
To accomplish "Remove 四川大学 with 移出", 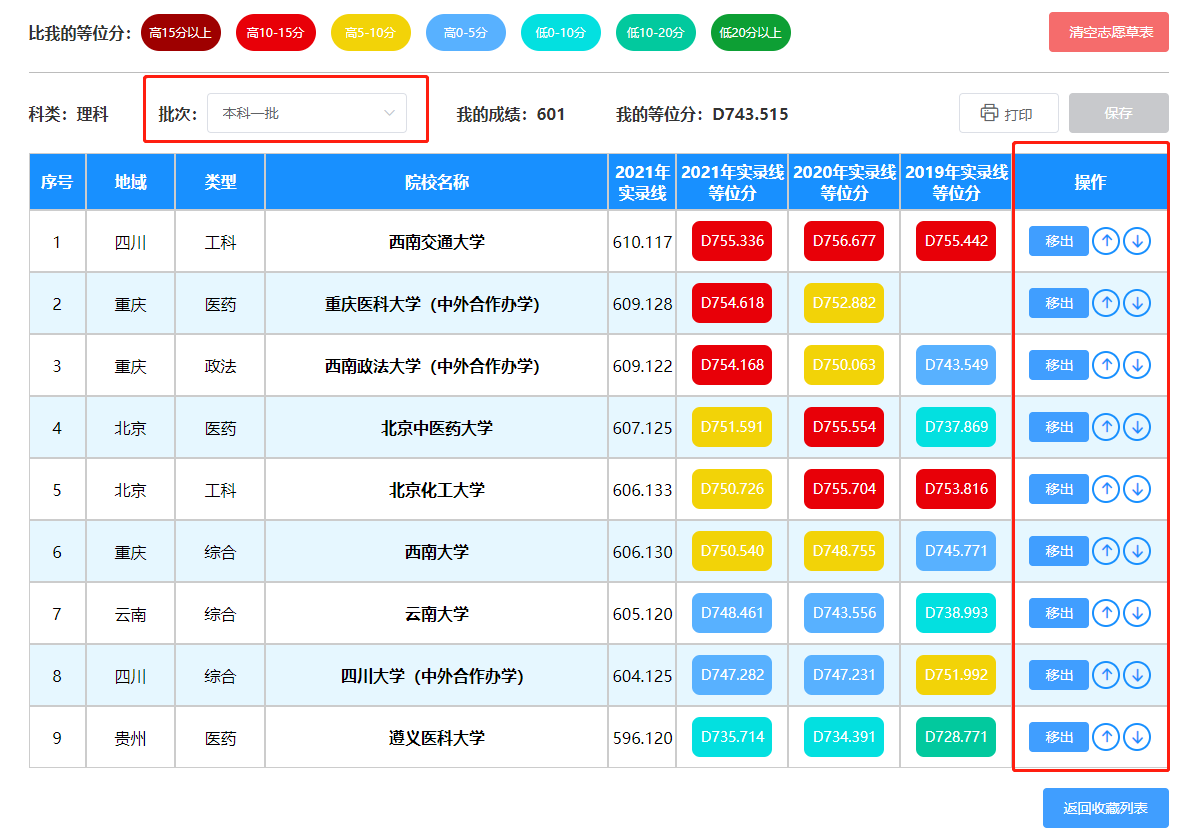I will (x=1059, y=675).
